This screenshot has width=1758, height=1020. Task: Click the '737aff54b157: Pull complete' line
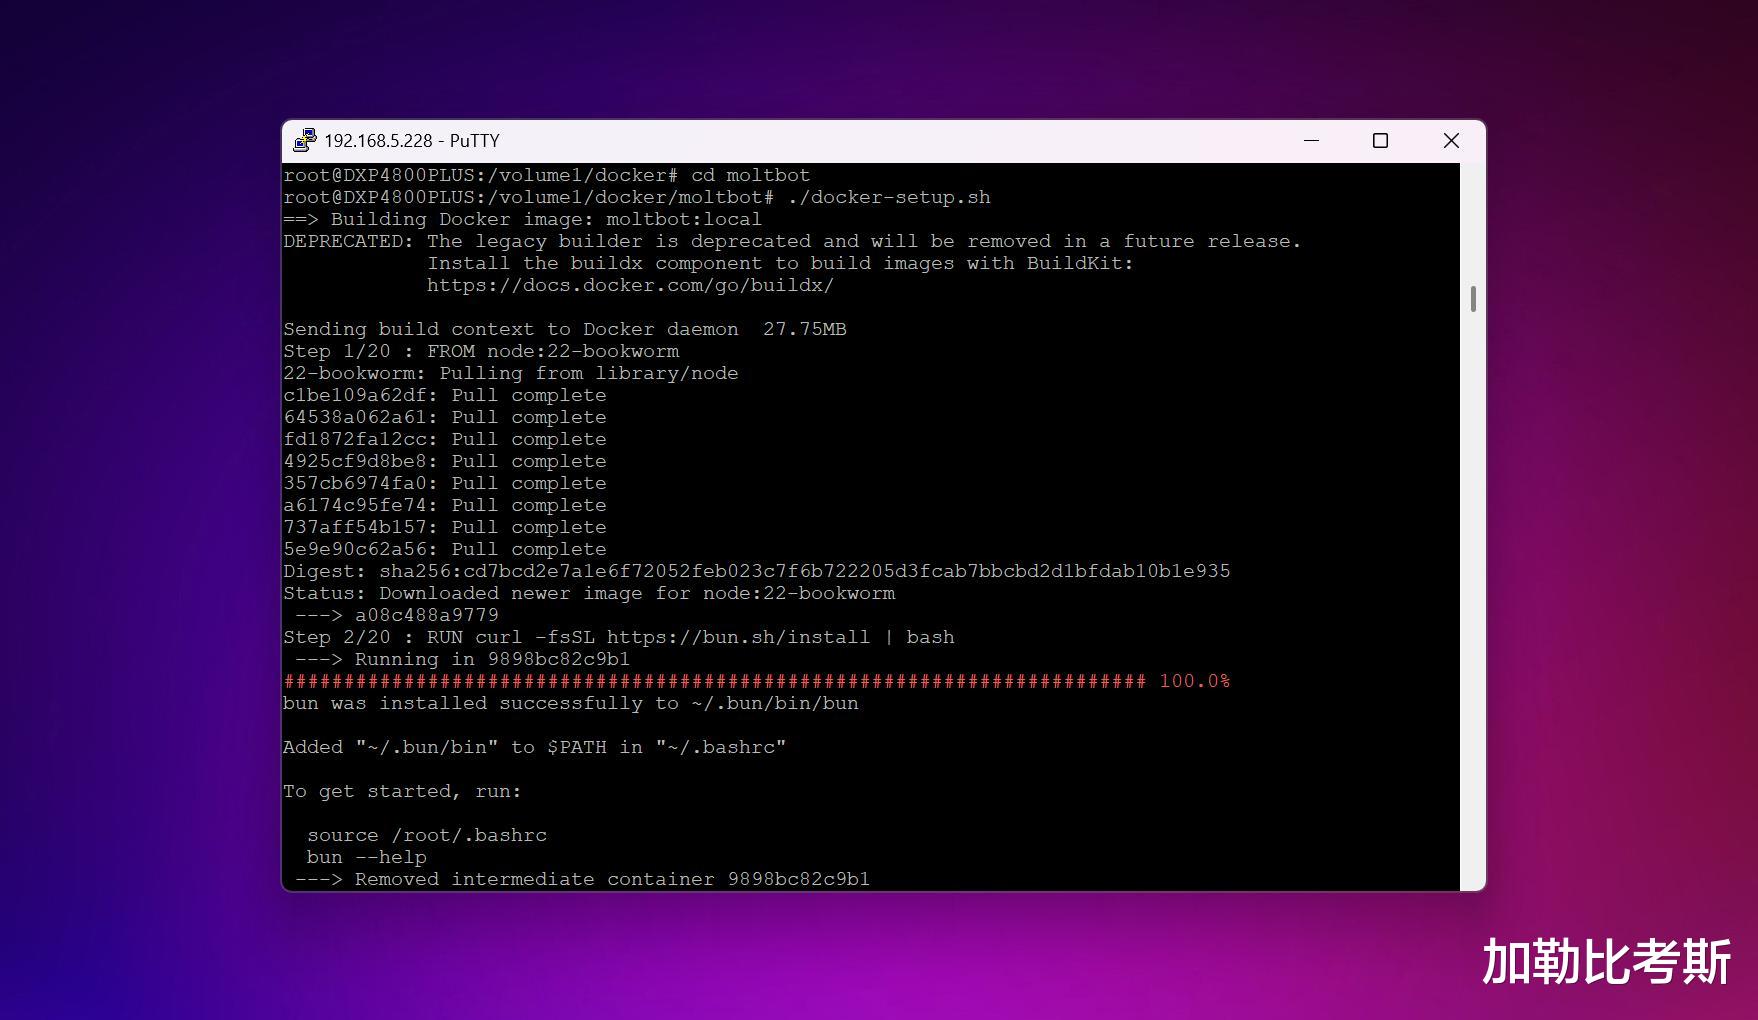pyautogui.click(x=445, y=527)
